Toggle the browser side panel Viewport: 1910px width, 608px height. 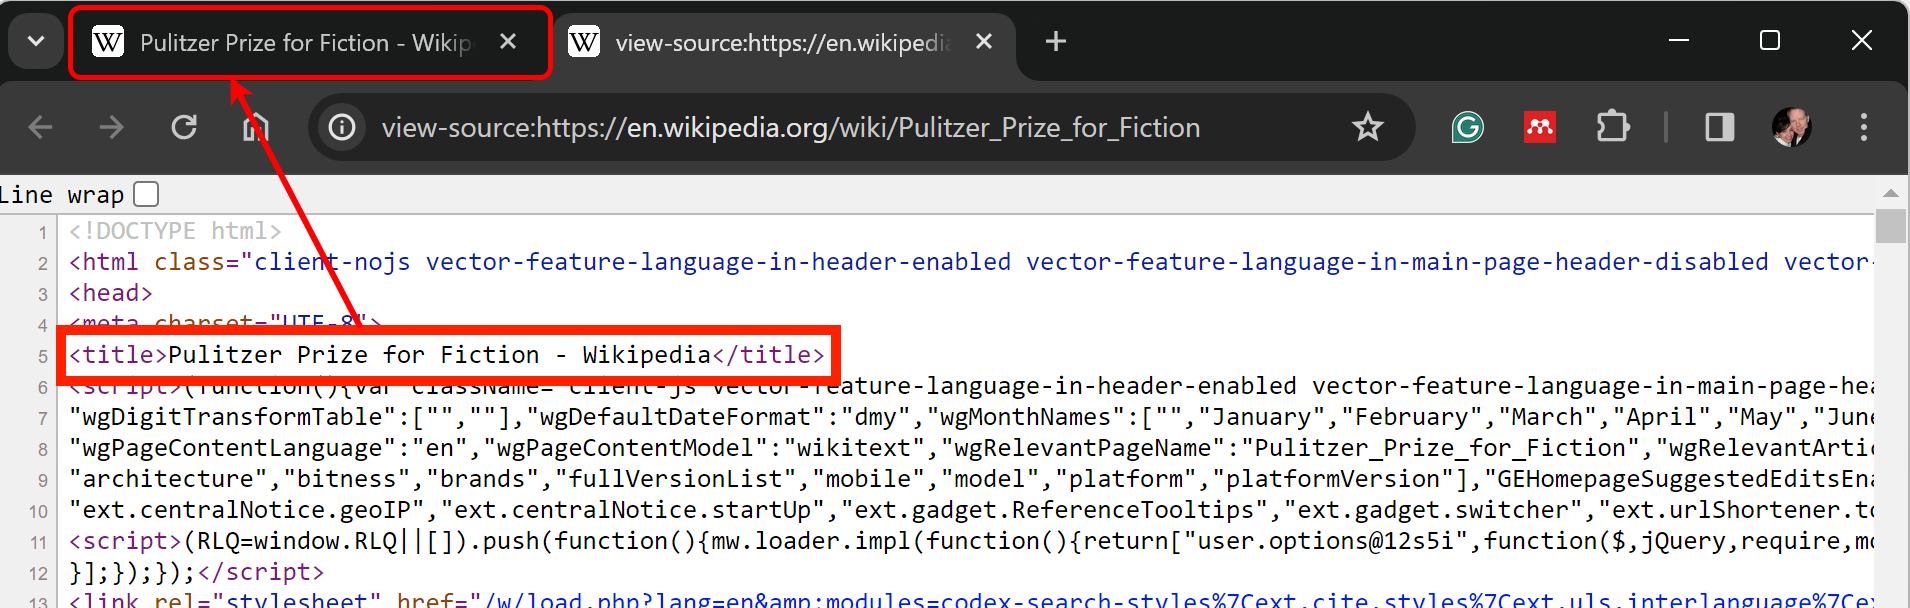click(x=1719, y=128)
